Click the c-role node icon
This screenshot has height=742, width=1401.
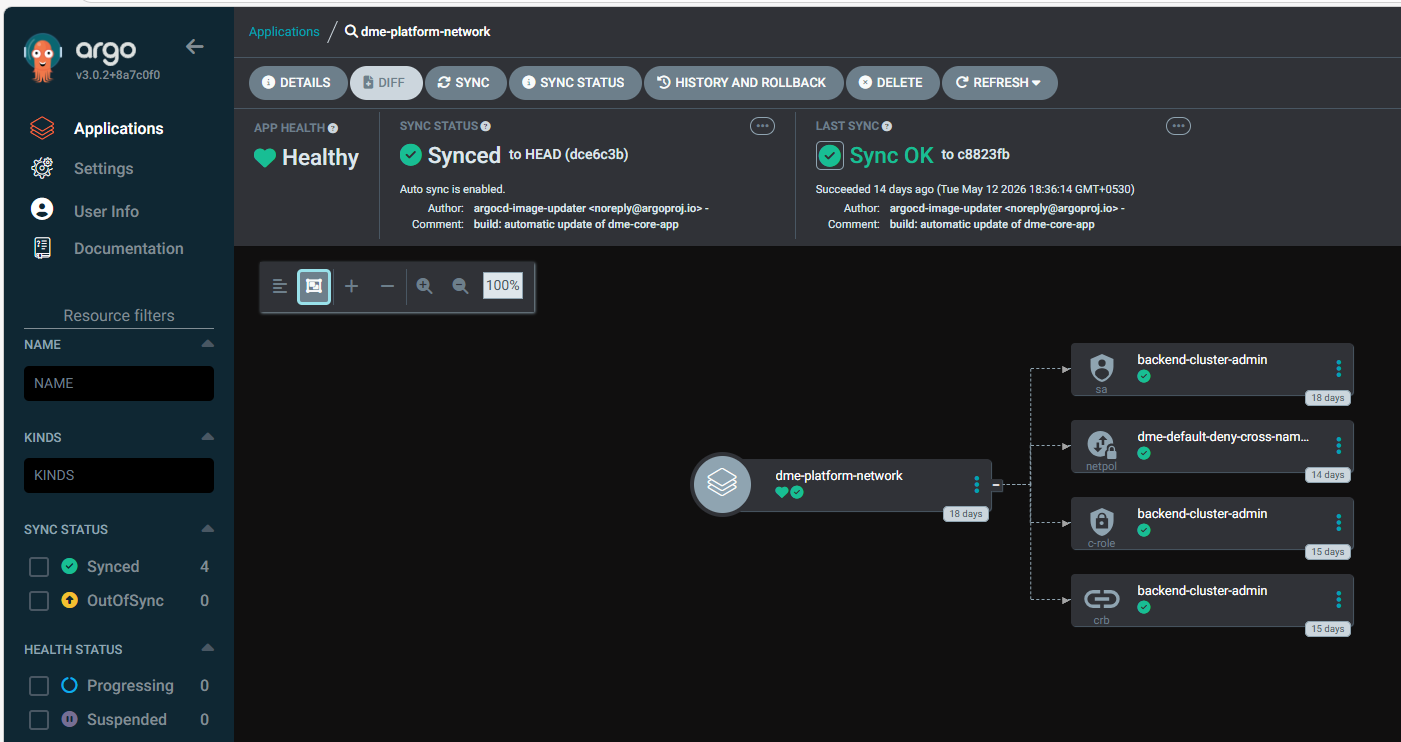1101,521
